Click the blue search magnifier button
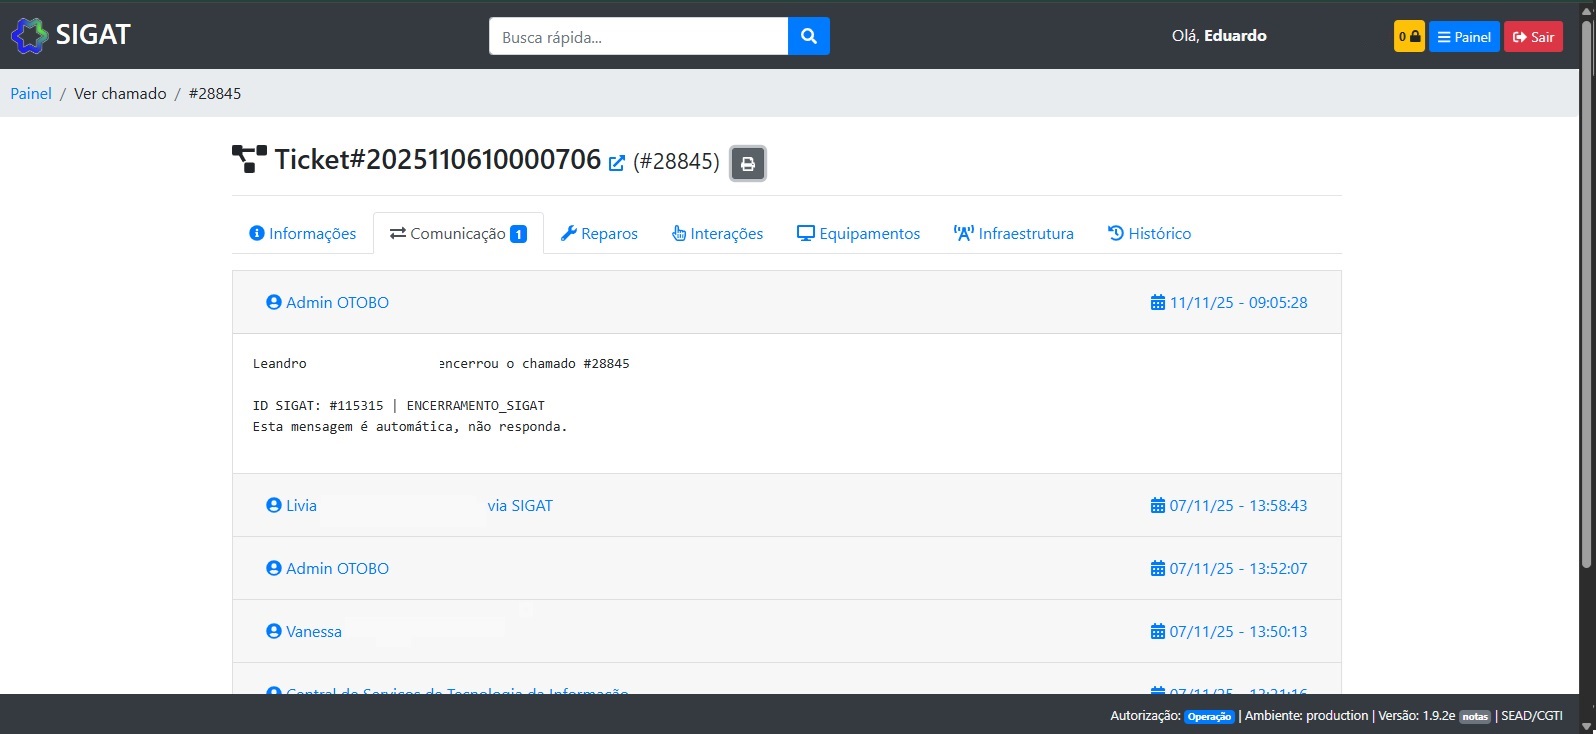 tap(808, 36)
